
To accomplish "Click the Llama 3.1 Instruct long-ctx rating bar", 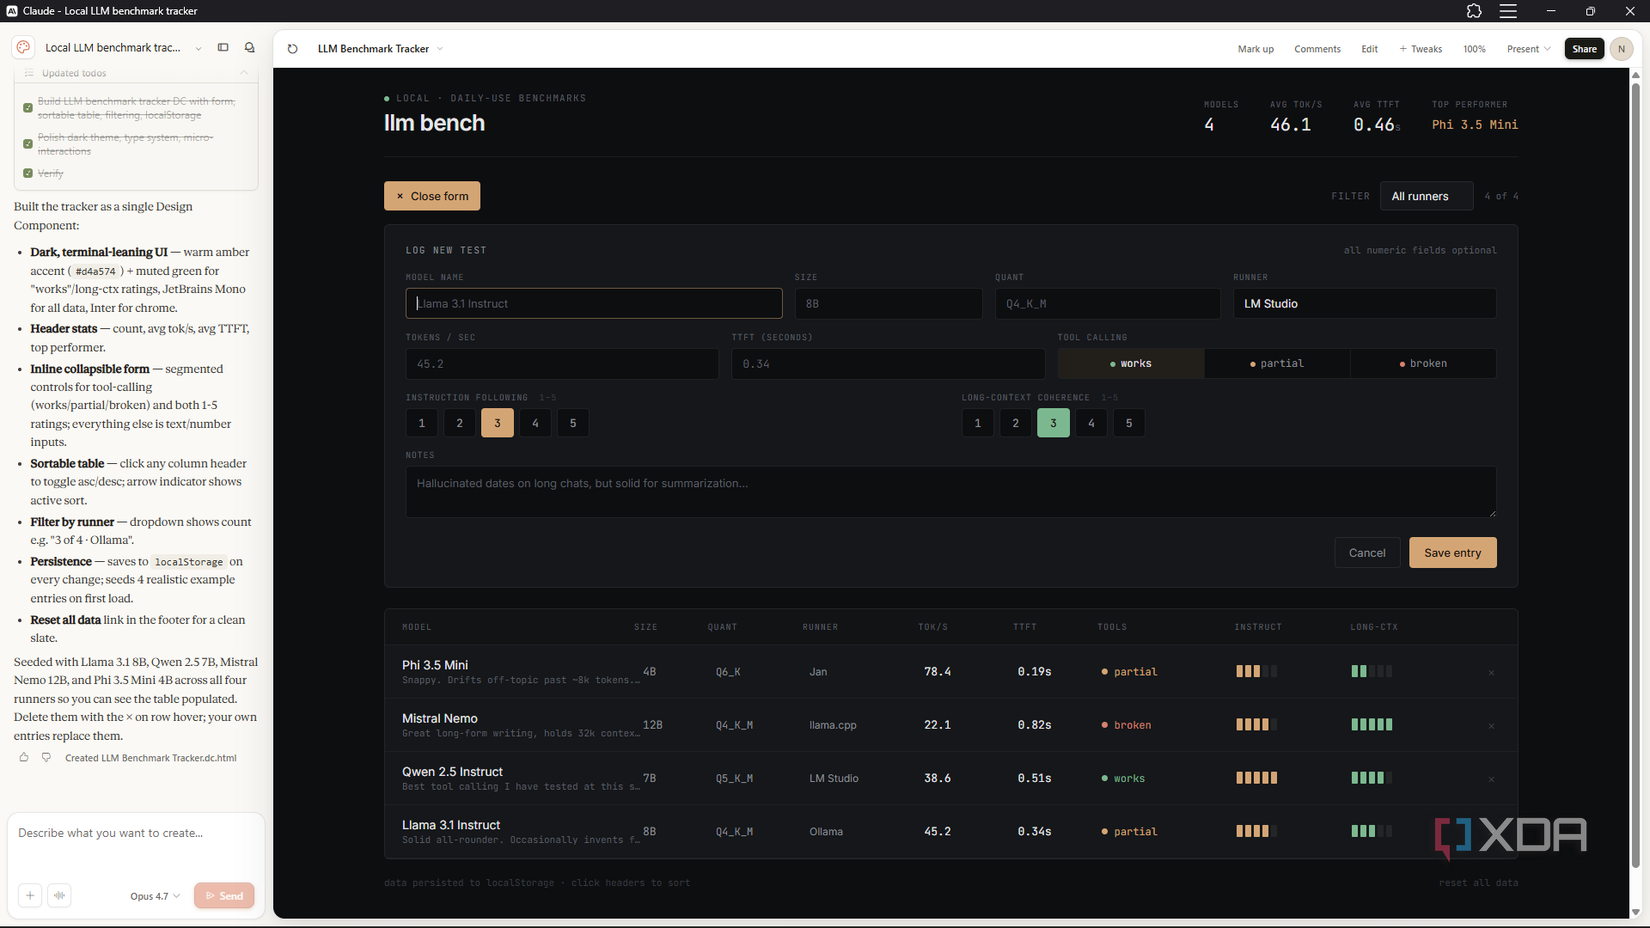I will [x=1371, y=831].
